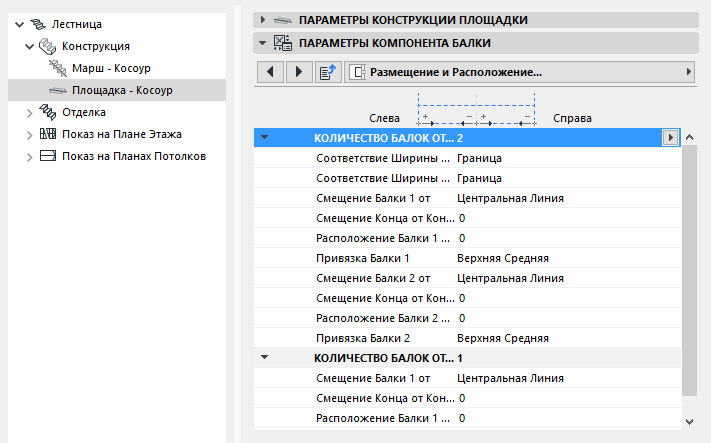Select the Конструкция tree item
The width and height of the screenshot is (711, 443).
coord(96,46)
